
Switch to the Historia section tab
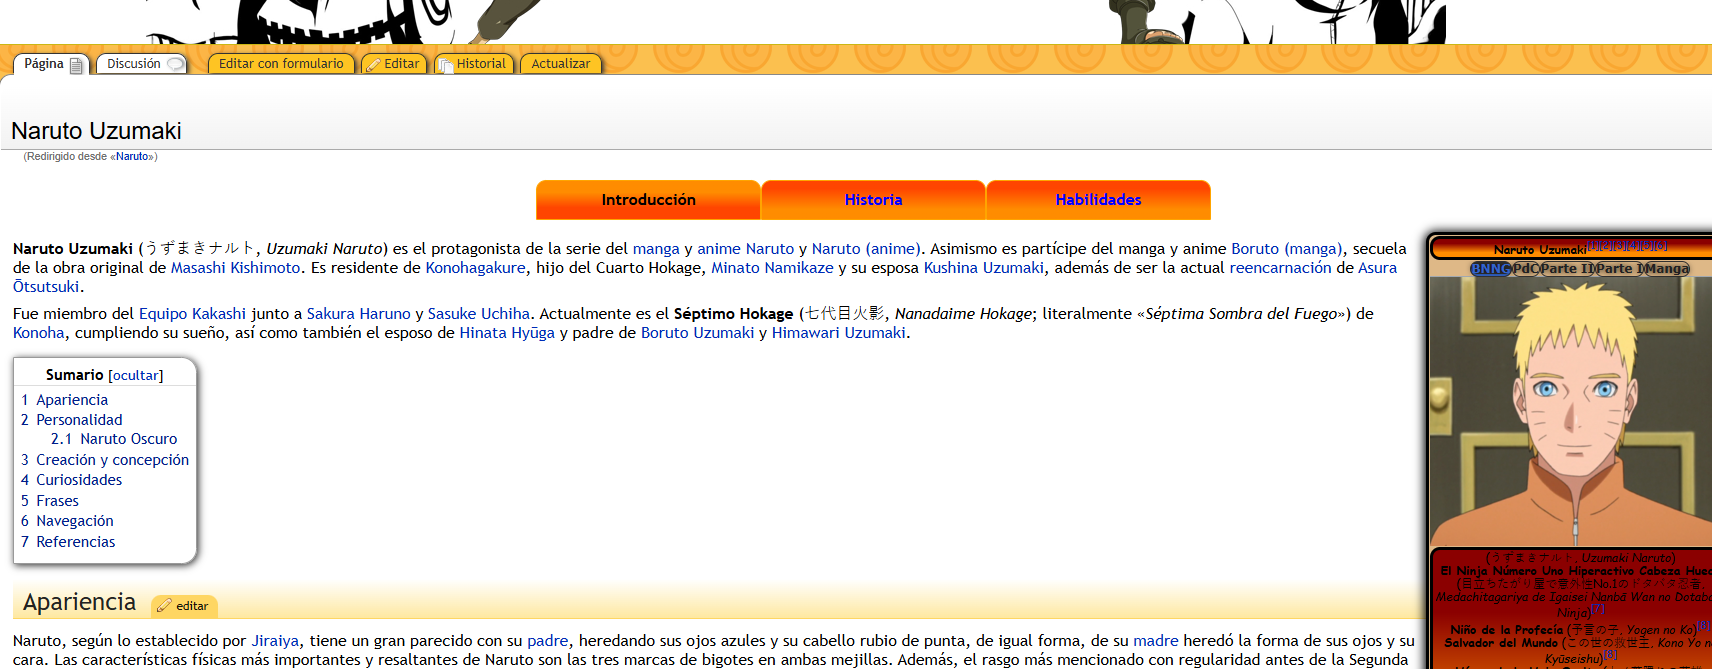873,200
